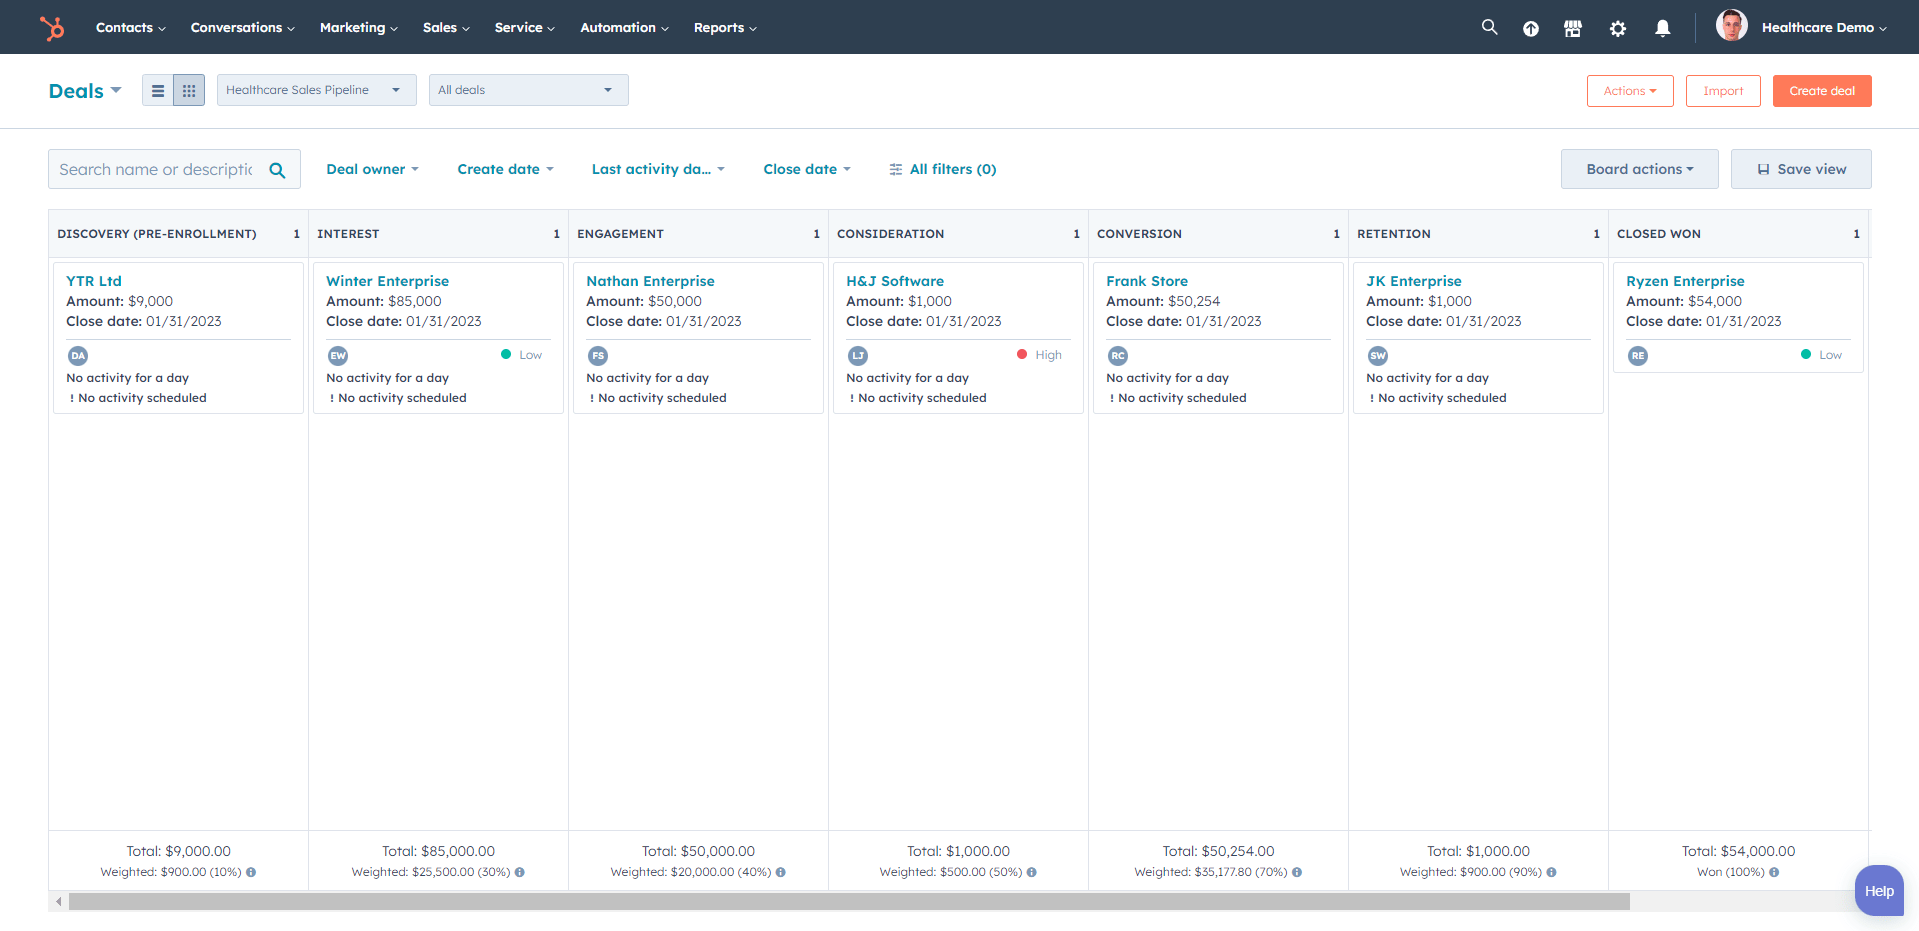Open All filters (0) panel
Viewport: 1919px width, 931px height.
pos(943,169)
